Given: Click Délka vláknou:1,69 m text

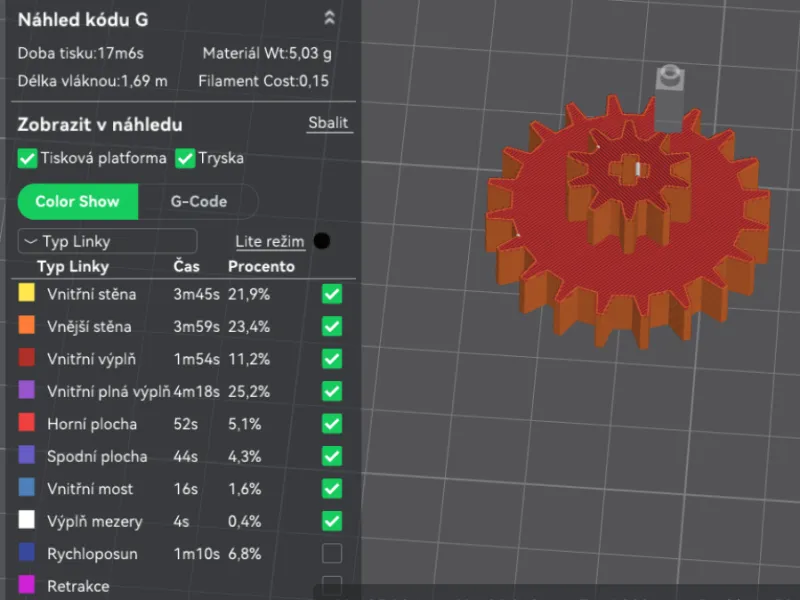Looking at the screenshot, I should [92, 81].
